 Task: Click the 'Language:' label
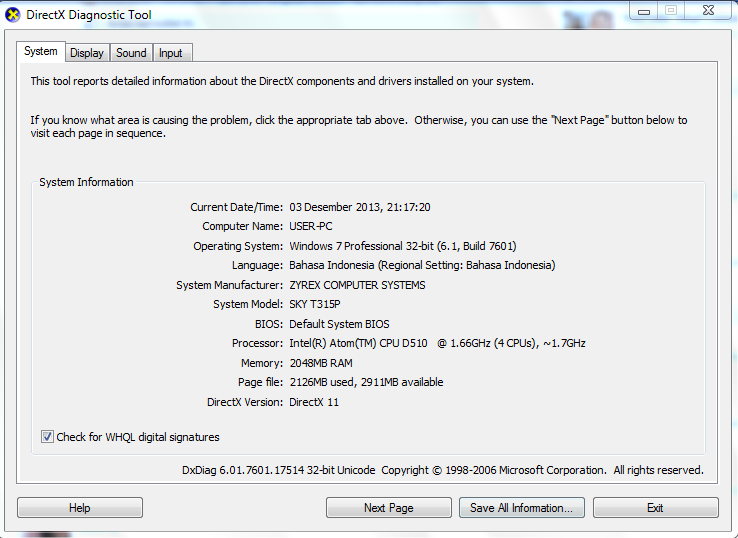[x=257, y=265]
